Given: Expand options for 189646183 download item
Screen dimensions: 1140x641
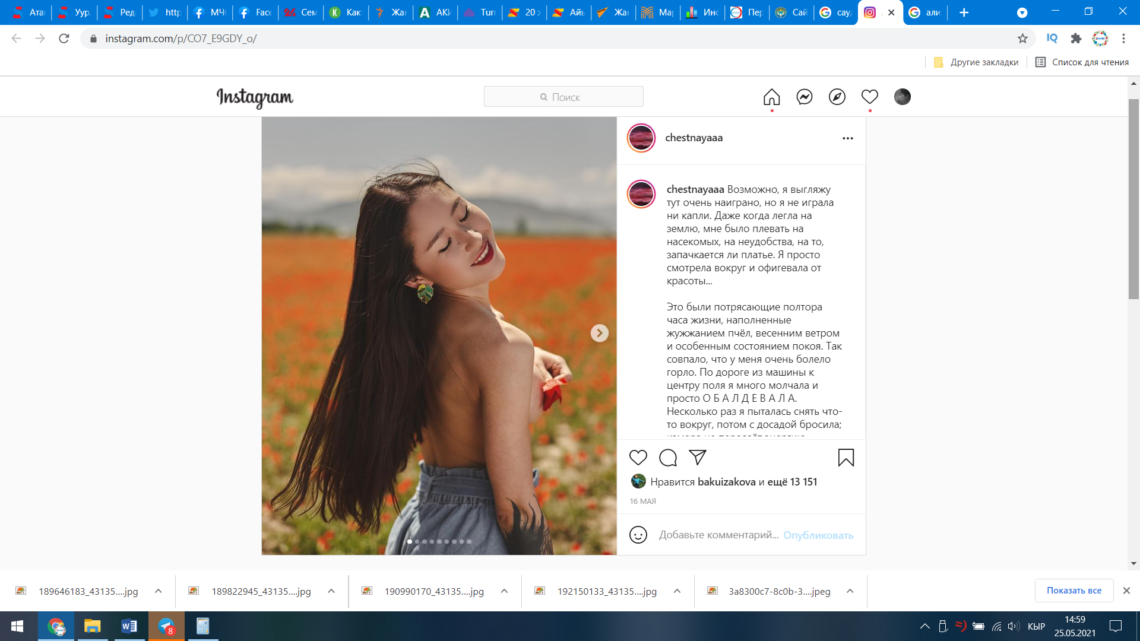Looking at the screenshot, I should pos(158,591).
